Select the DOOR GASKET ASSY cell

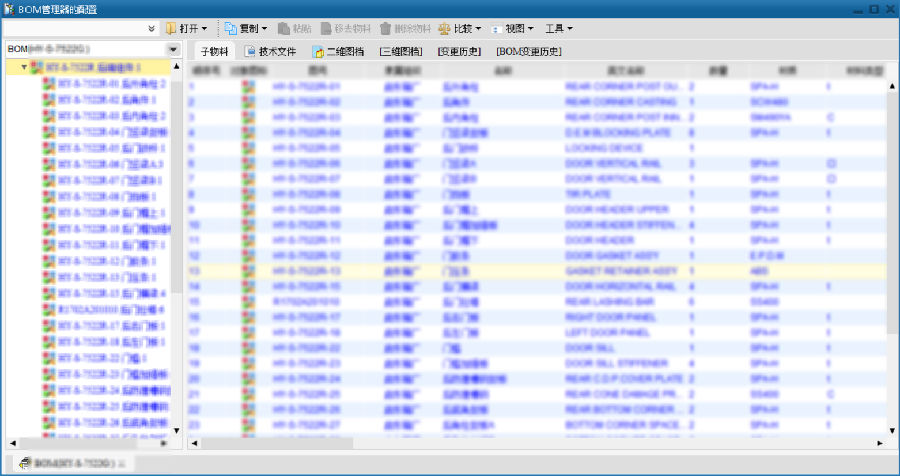(612, 256)
